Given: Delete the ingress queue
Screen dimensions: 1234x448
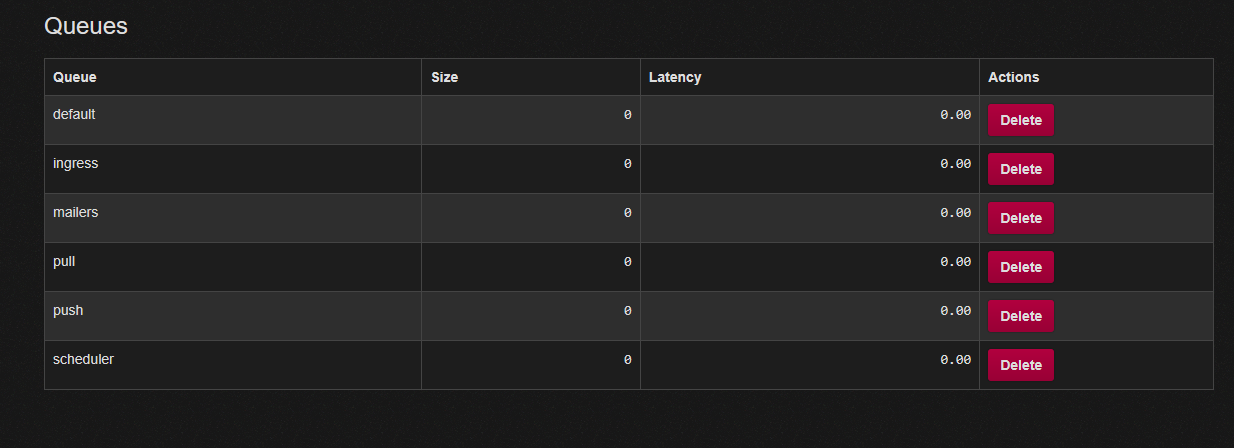Looking at the screenshot, I should (x=1020, y=169).
